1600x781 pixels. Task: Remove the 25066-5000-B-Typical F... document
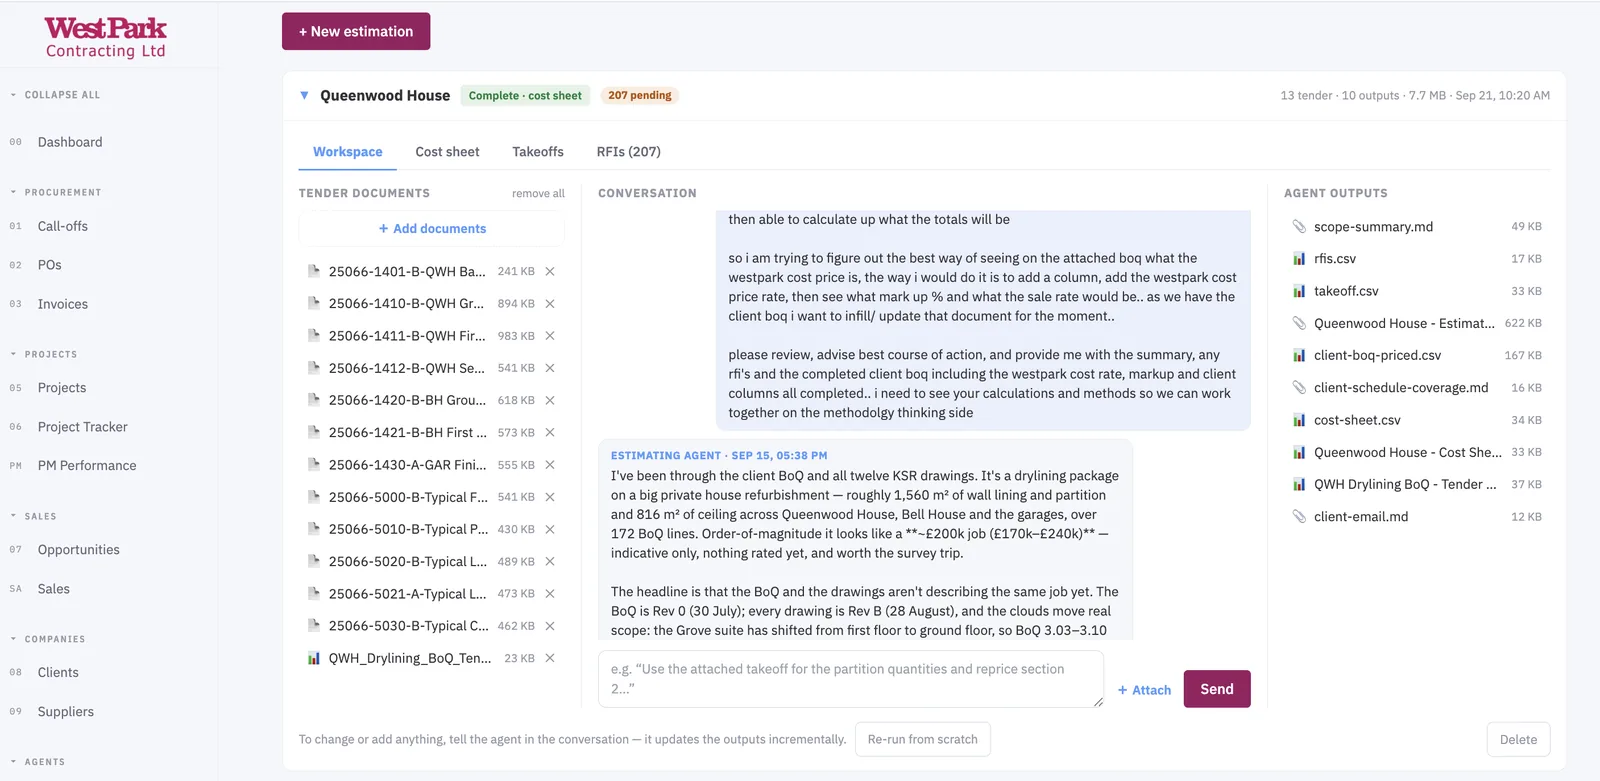(550, 497)
